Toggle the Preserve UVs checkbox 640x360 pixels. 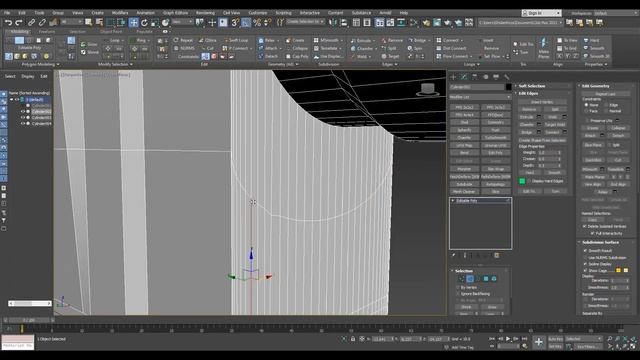pos(587,120)
